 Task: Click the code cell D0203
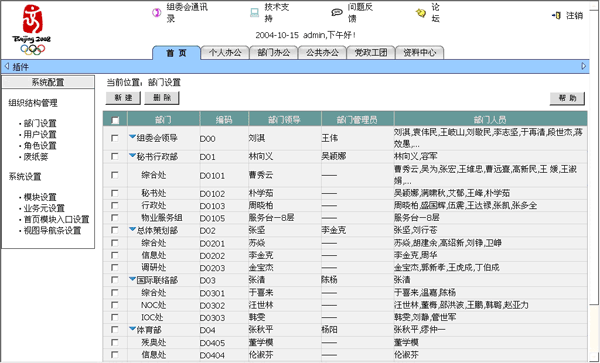212,268
